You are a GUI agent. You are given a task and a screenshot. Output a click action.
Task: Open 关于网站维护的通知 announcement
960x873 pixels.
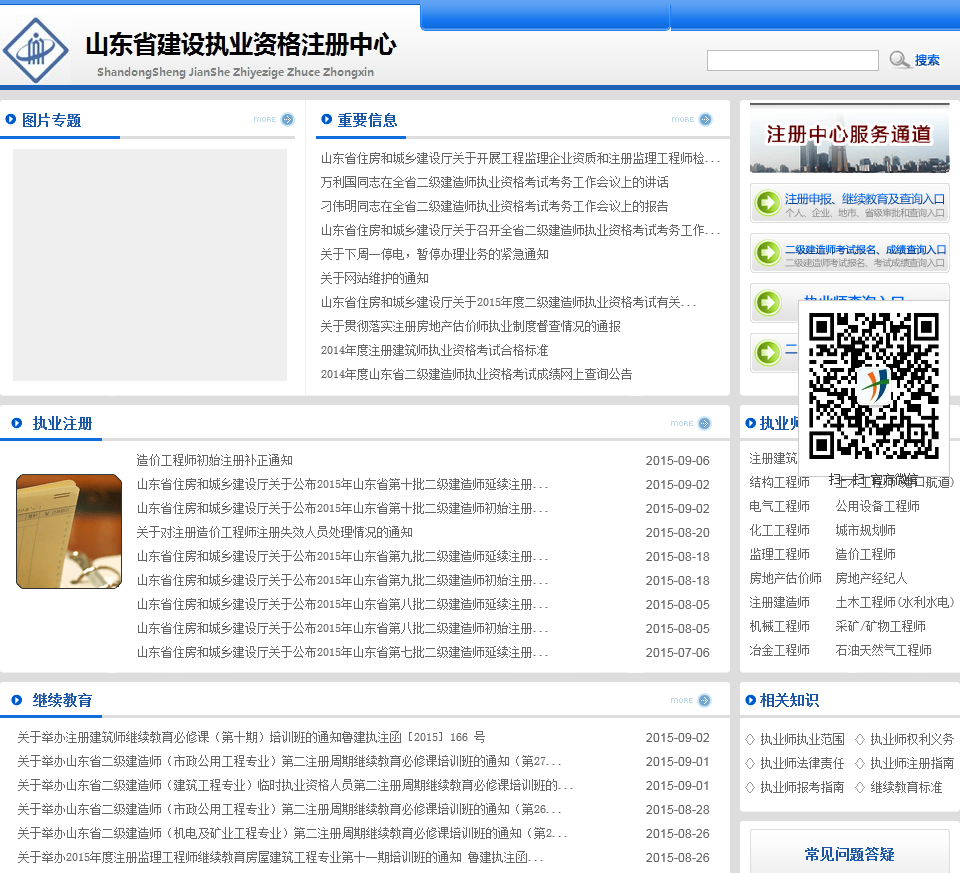pyautogui.click(x=374, y=279)
